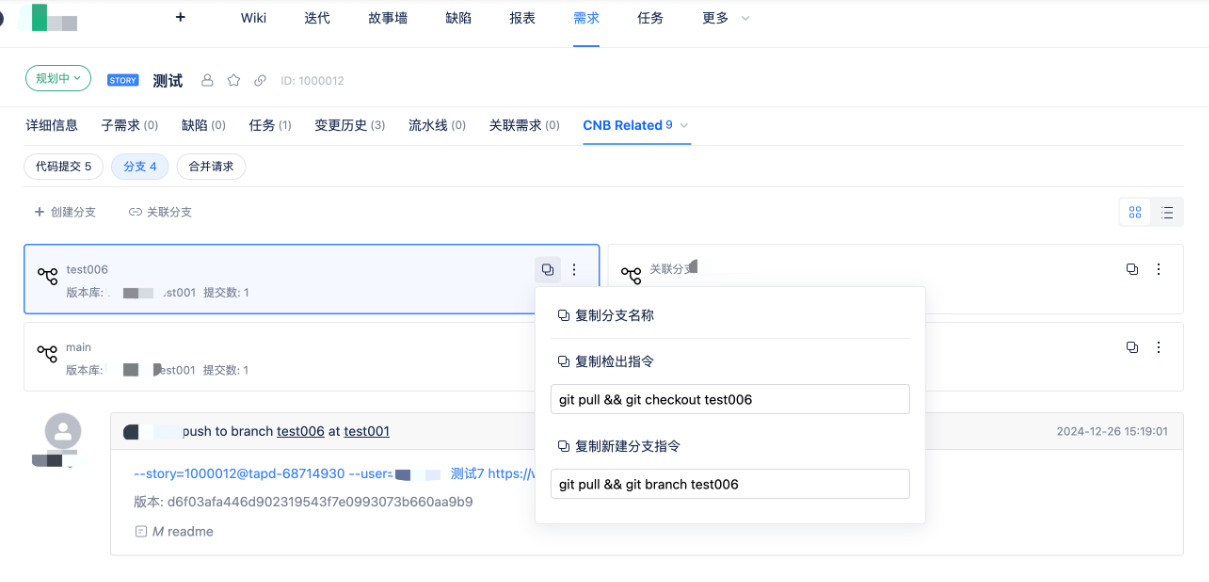Screen dimensions: 1209x582
Task: Click the person icon next to story title
Action: pos(208,81)
